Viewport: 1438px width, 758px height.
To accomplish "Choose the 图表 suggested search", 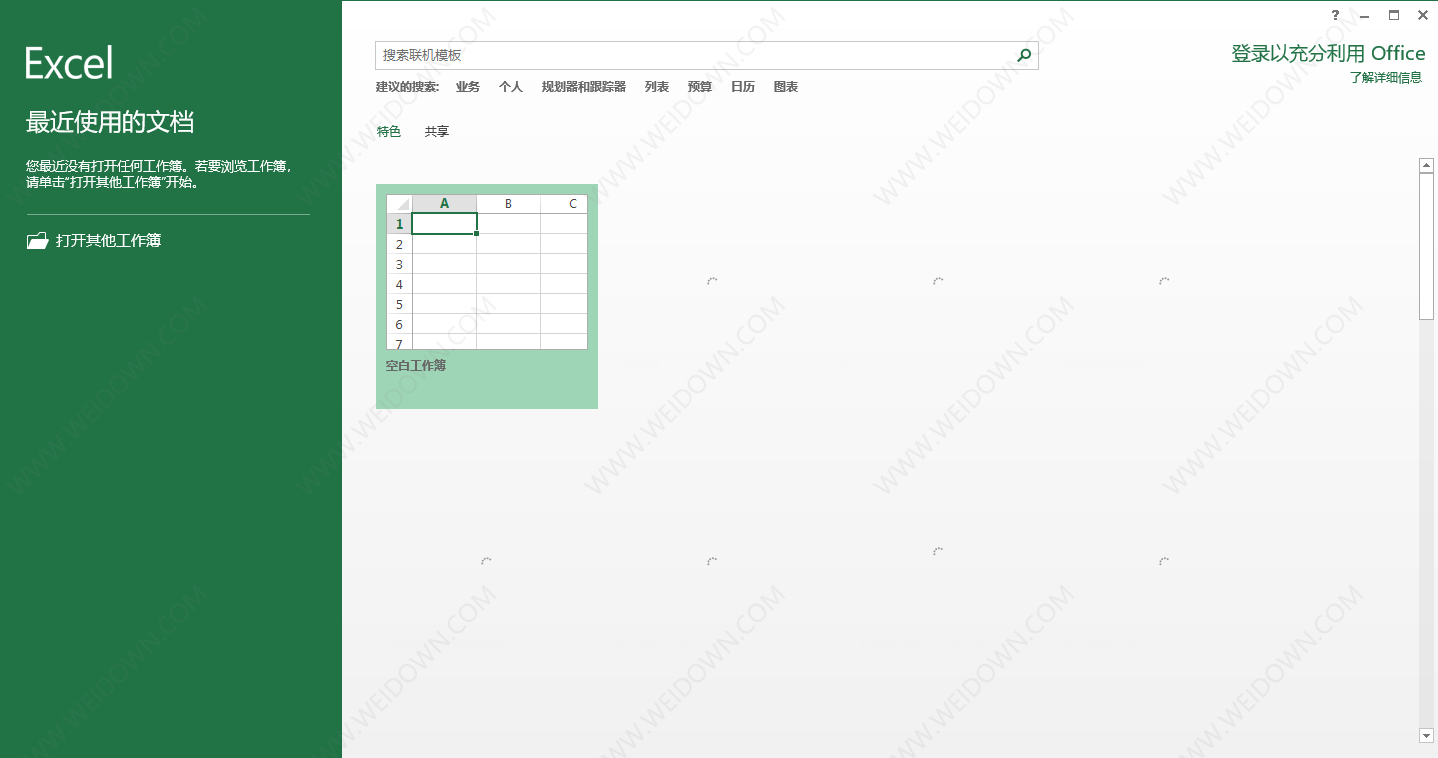I will 786,87.
